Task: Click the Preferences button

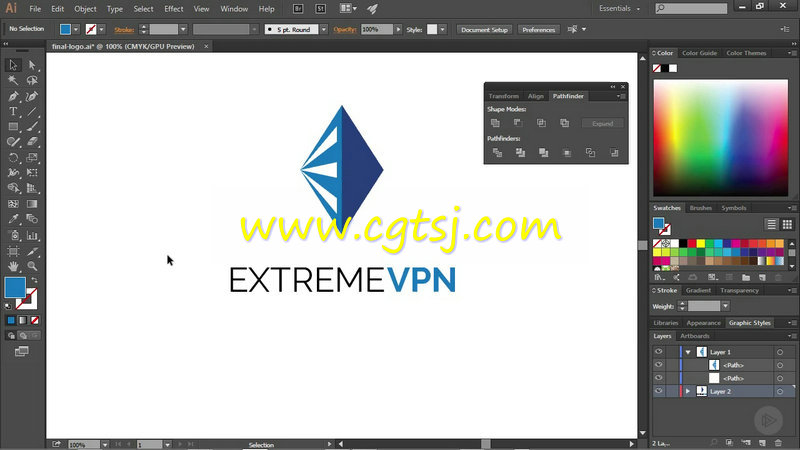Action: (x=538, y=30)
